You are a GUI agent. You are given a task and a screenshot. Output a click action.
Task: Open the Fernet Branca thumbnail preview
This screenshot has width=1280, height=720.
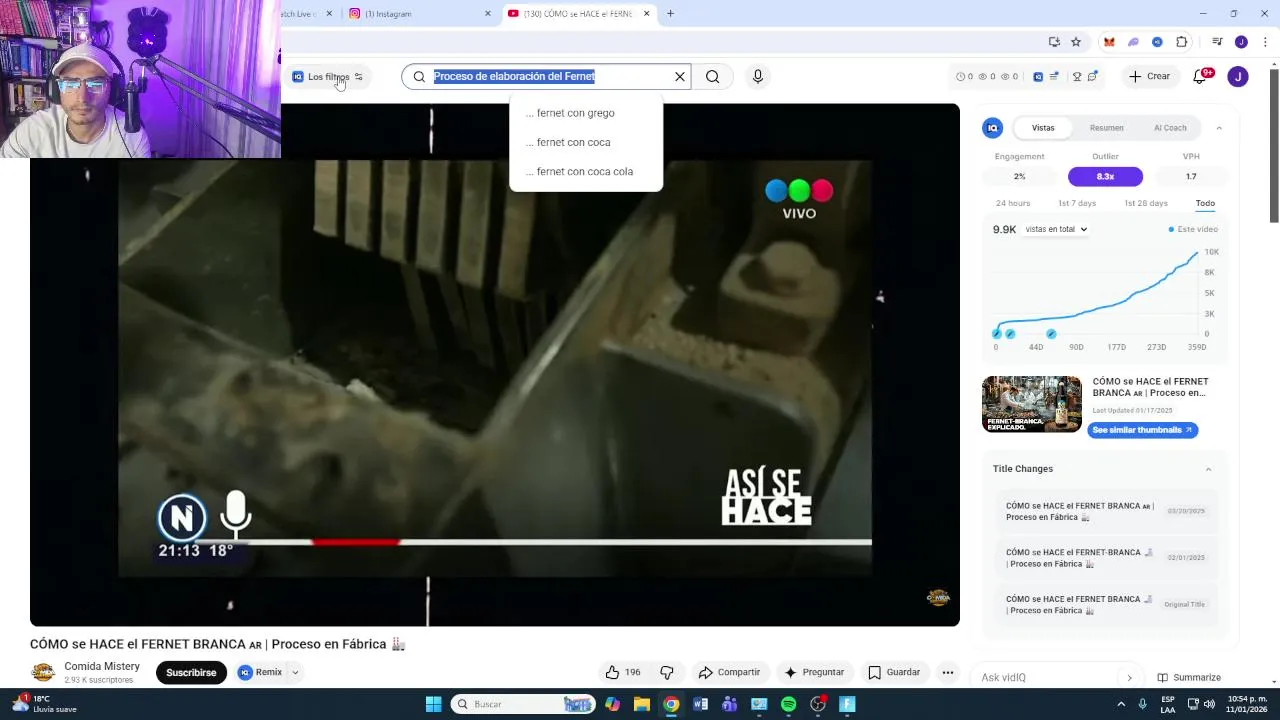tap(1032, 404)
